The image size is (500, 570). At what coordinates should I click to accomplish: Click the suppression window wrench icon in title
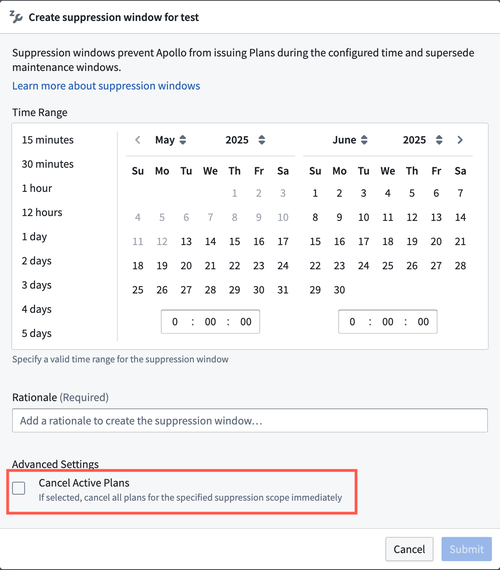[16, 17]
